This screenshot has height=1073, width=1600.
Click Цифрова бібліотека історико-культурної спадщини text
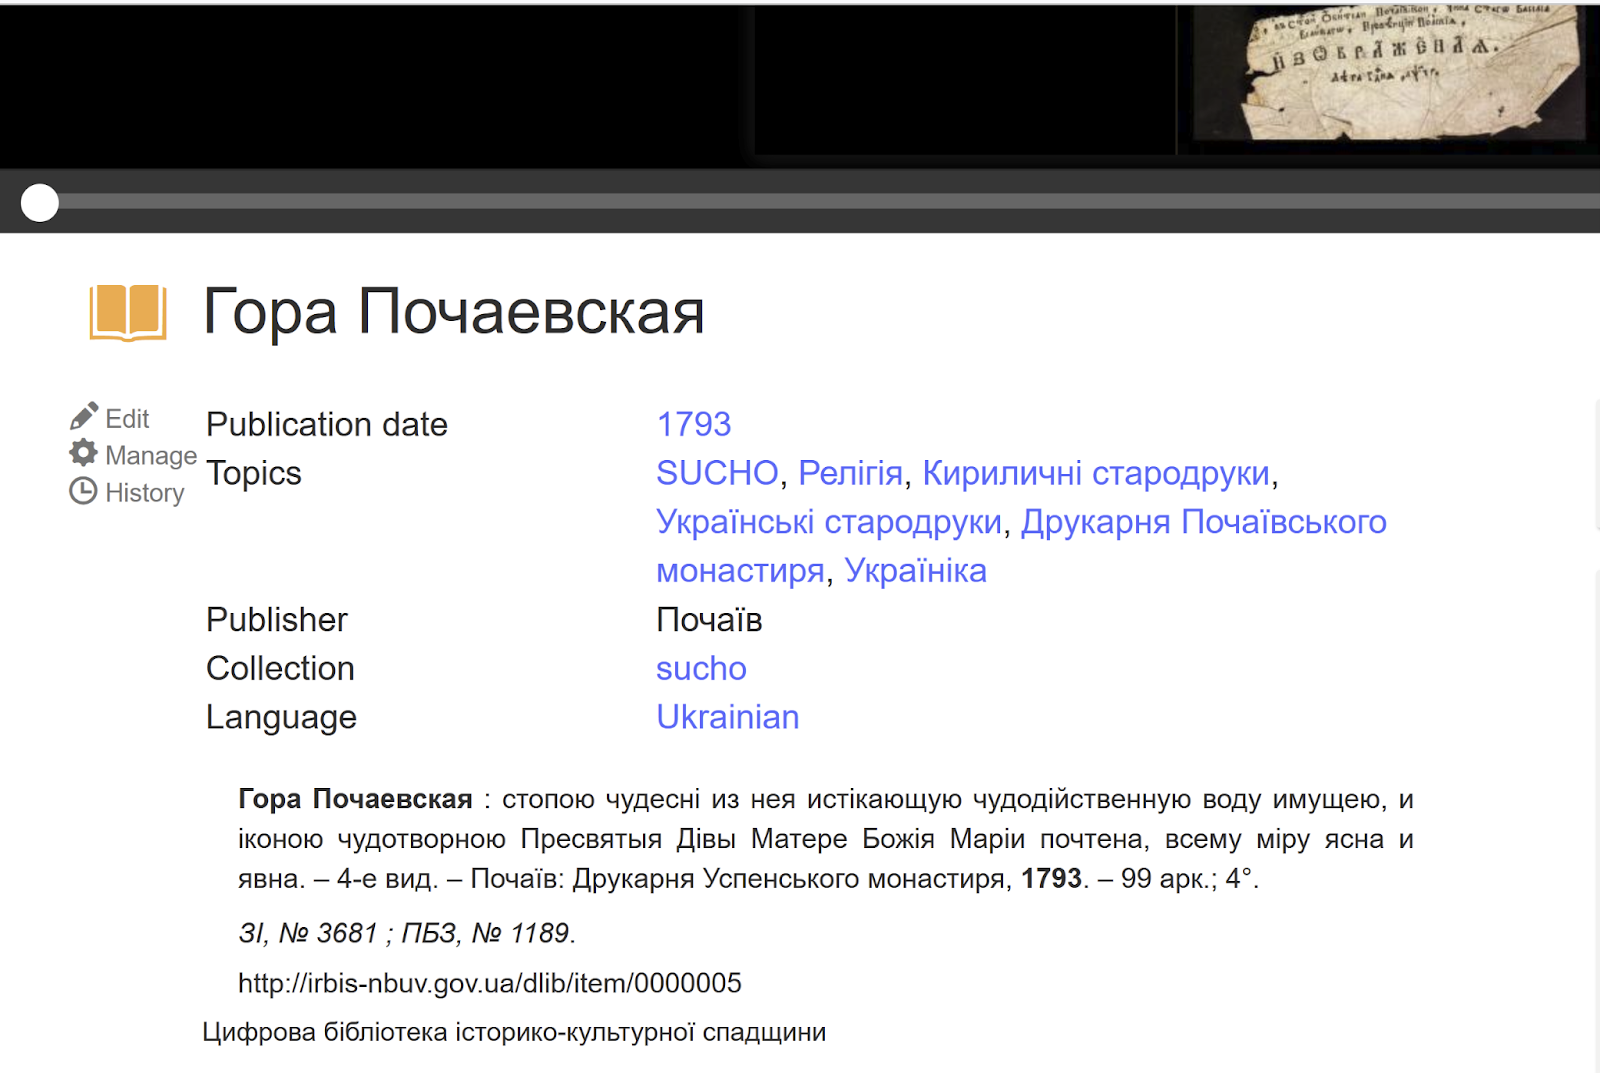tap(514, 1032)
